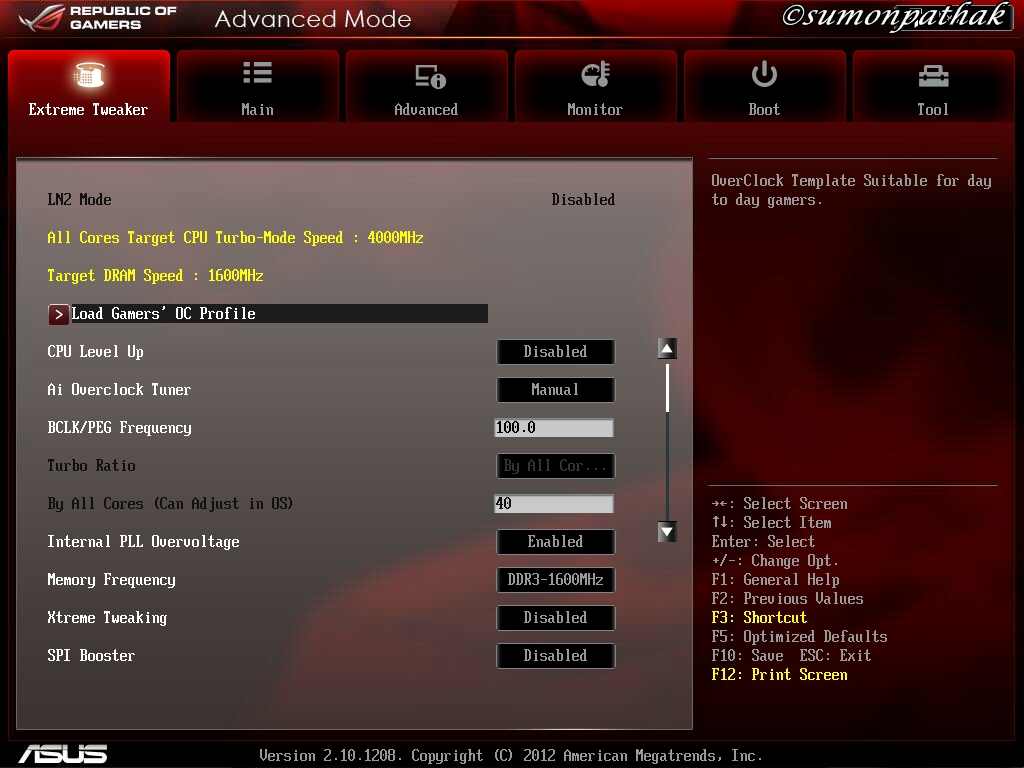This screenshot has height=768, width=1024.
Task: Click the Boot tab power icon
Action: (x=764, y=74)
